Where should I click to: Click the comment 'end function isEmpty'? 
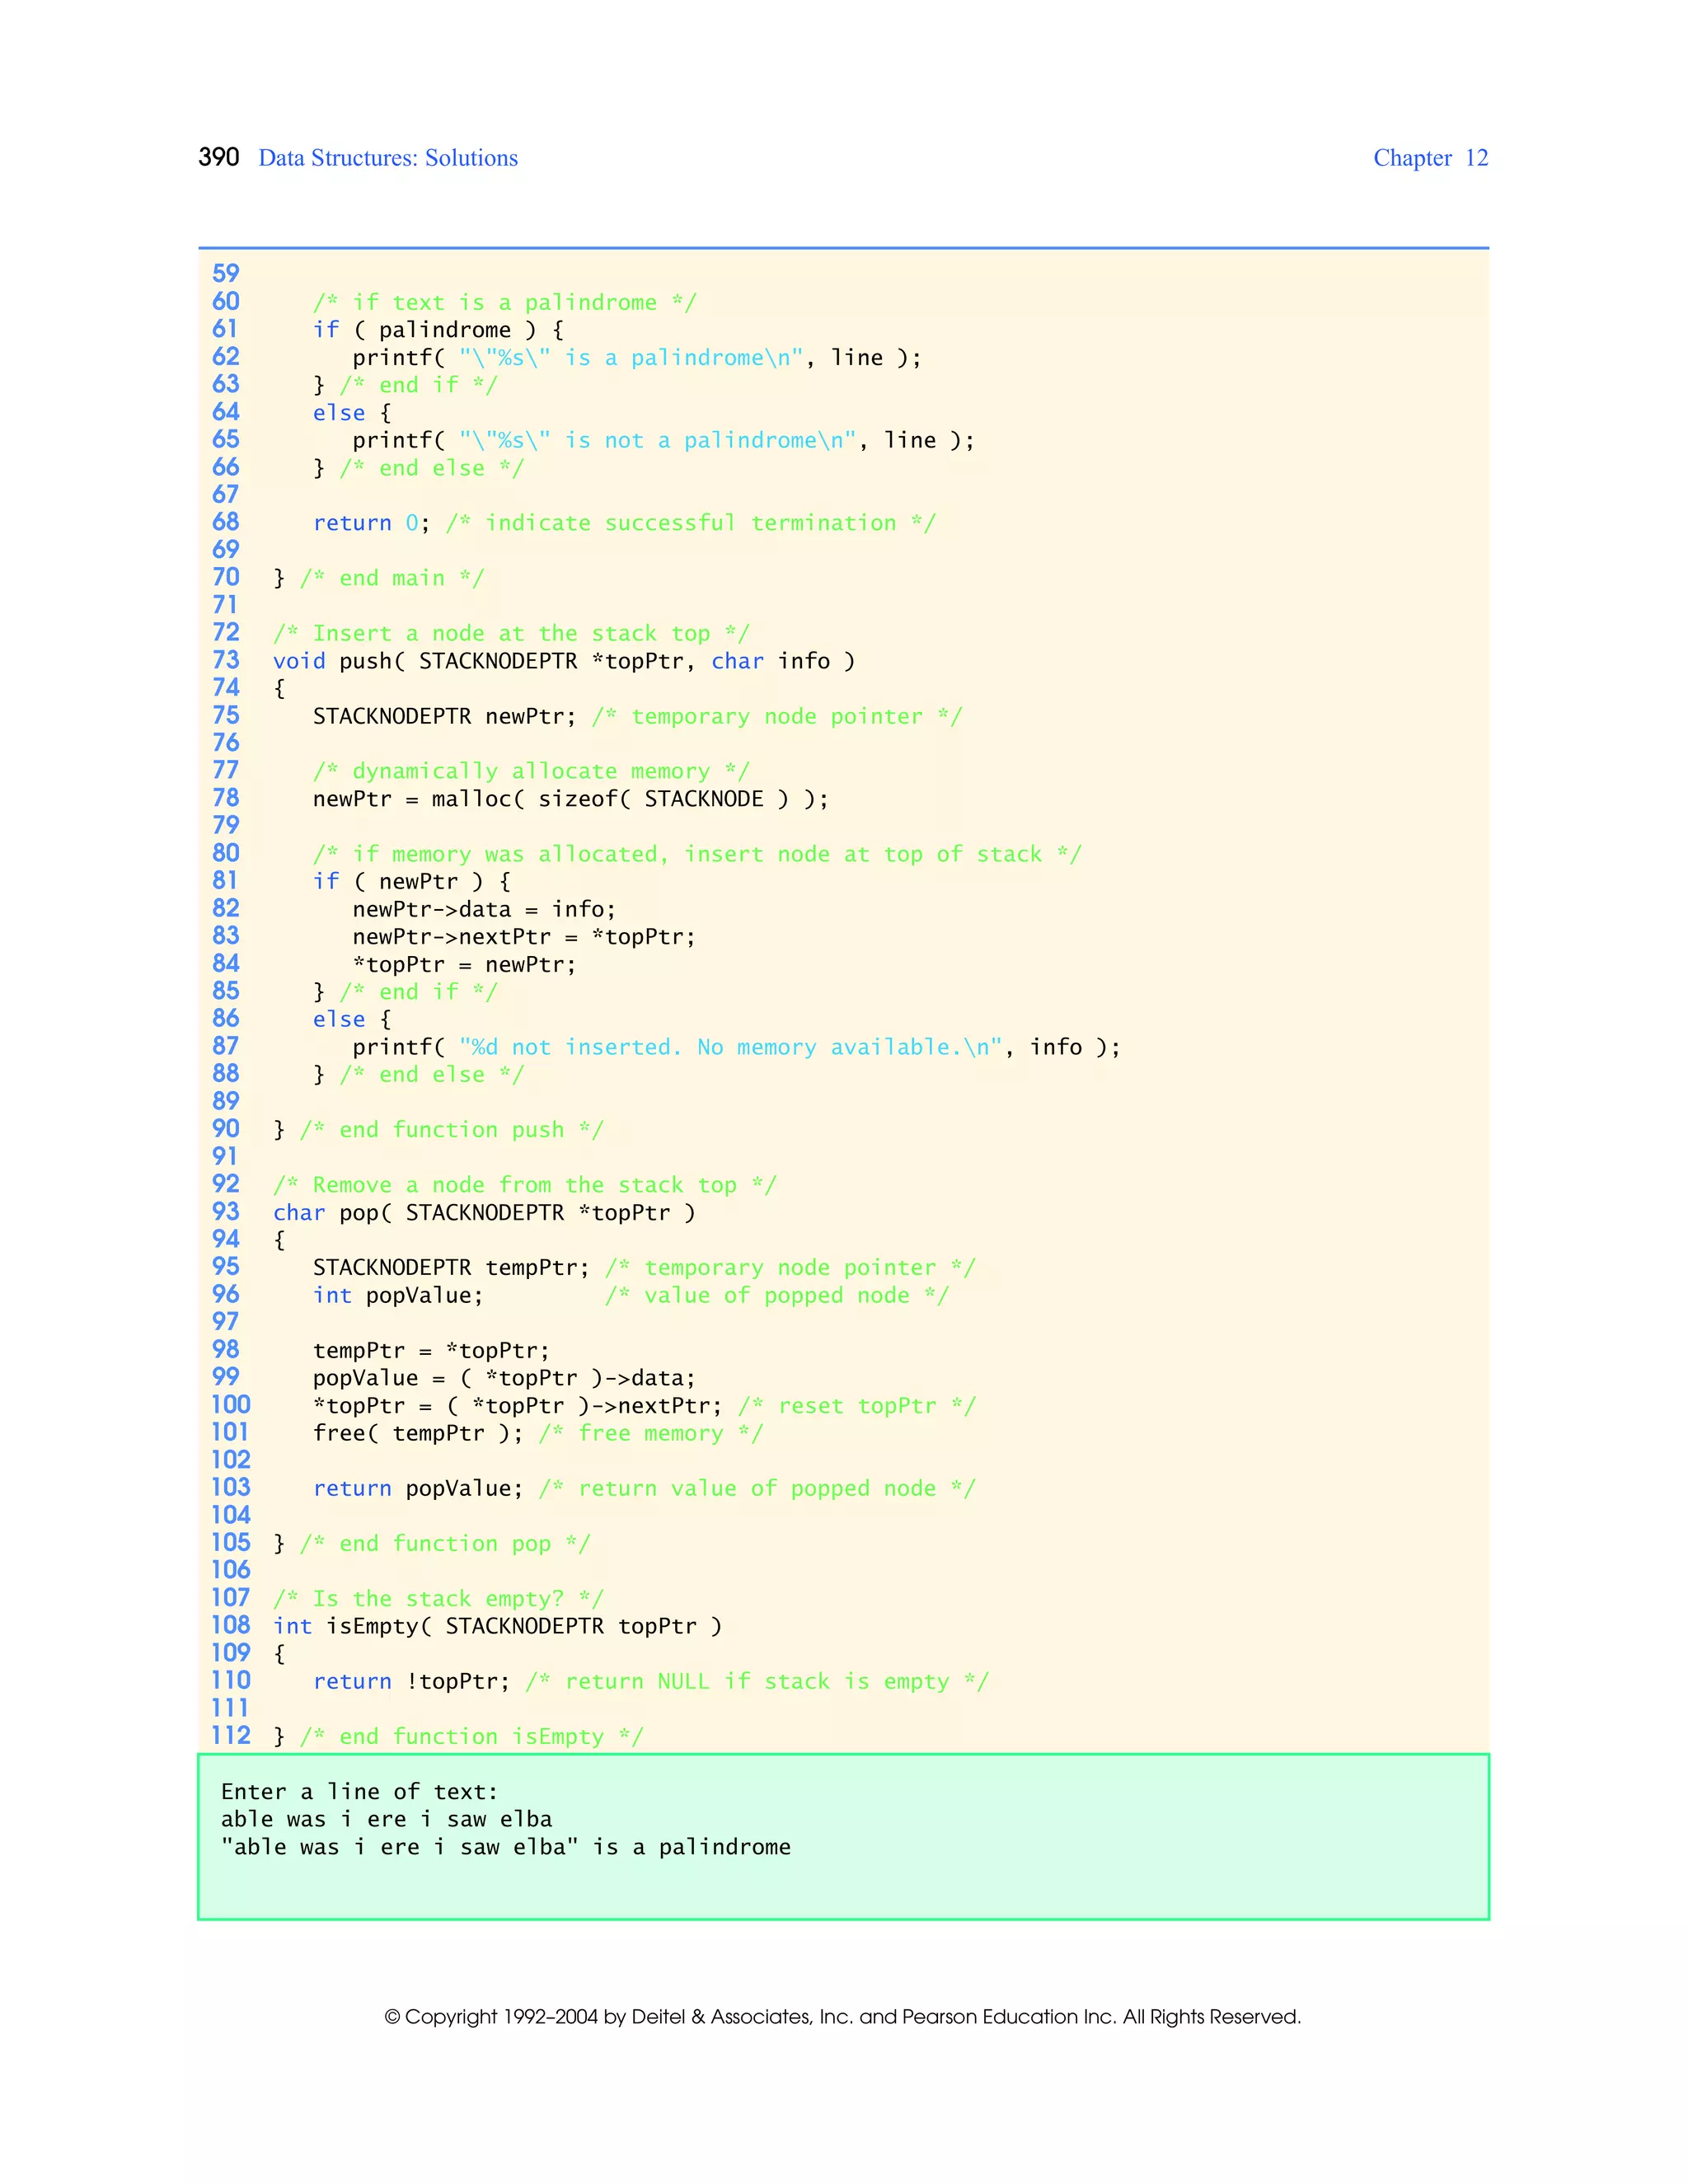[x=472, y=1737]
